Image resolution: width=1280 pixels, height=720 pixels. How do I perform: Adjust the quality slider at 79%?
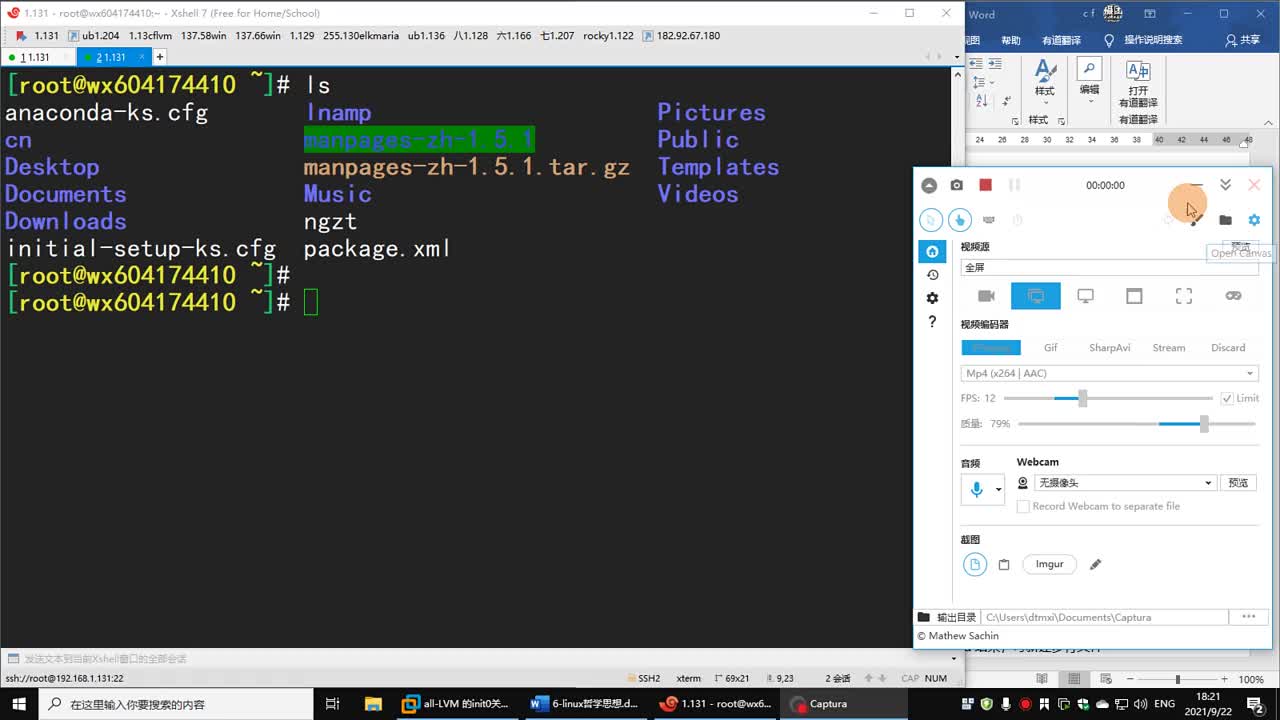point(1204,424)
